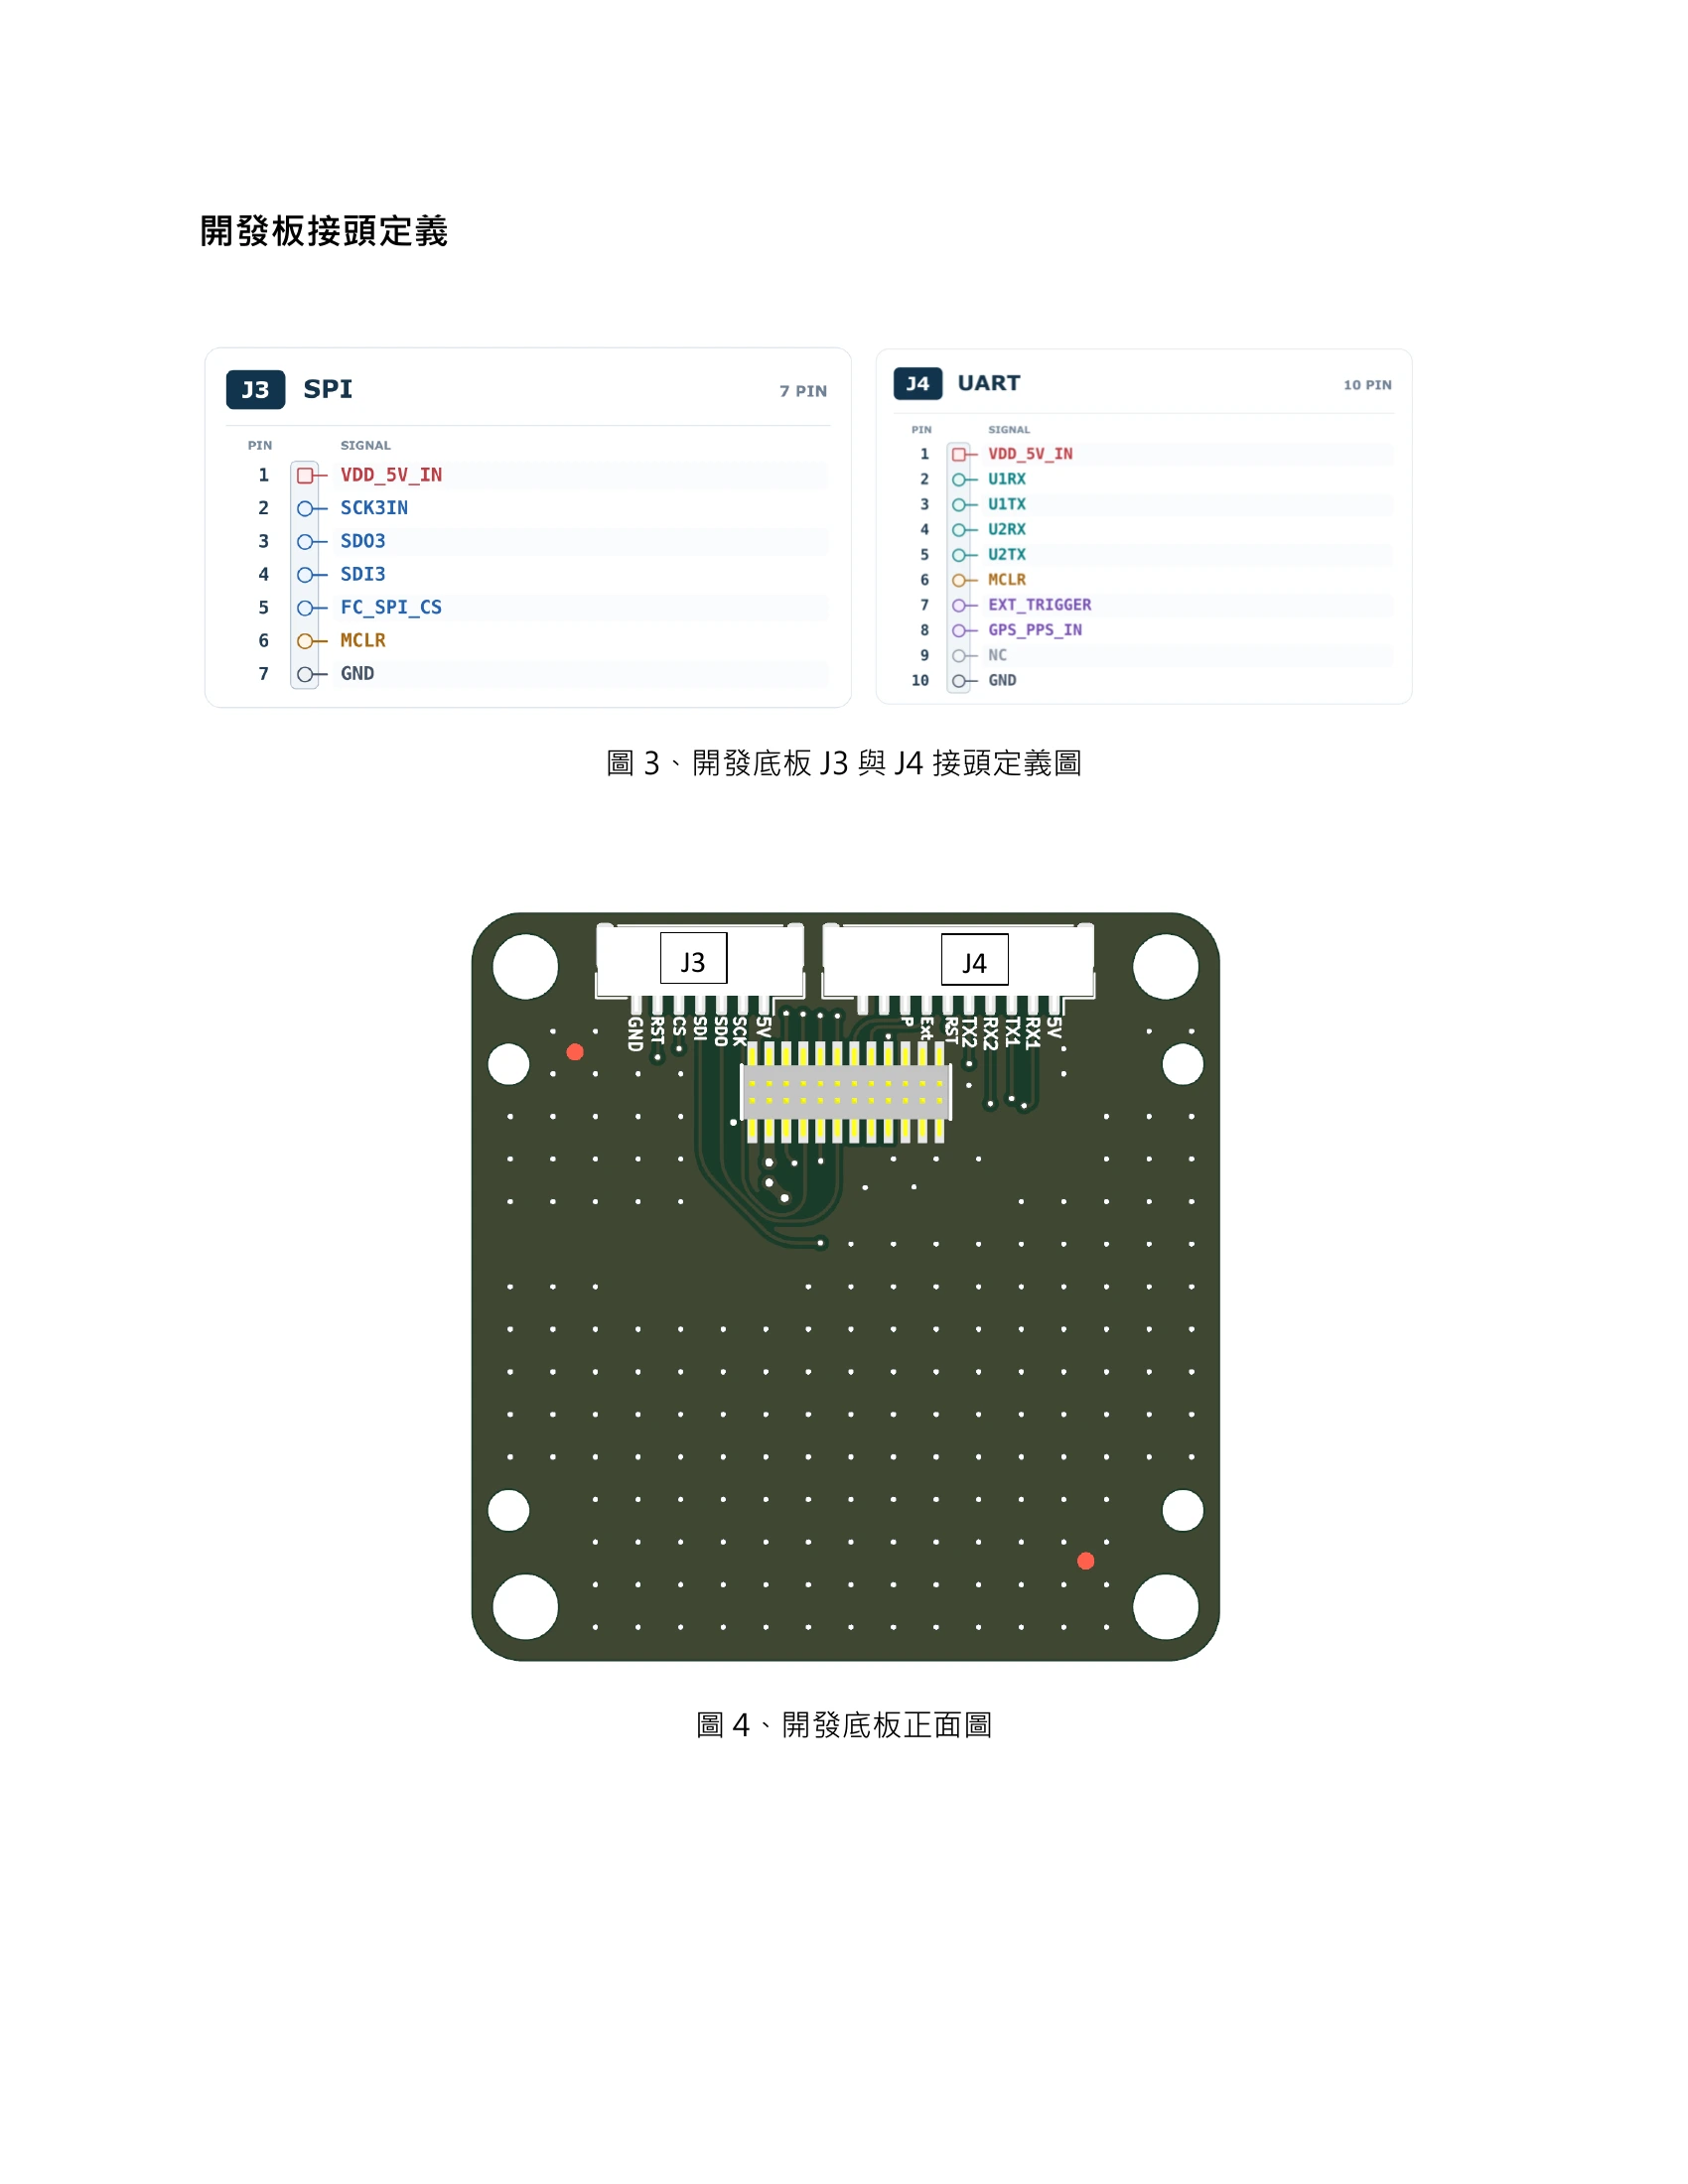The height and width of the screenshot is (2184, 1688).
Task: Click the caption 圖 4、開發板正面圖
Action: coord(844,1725)
